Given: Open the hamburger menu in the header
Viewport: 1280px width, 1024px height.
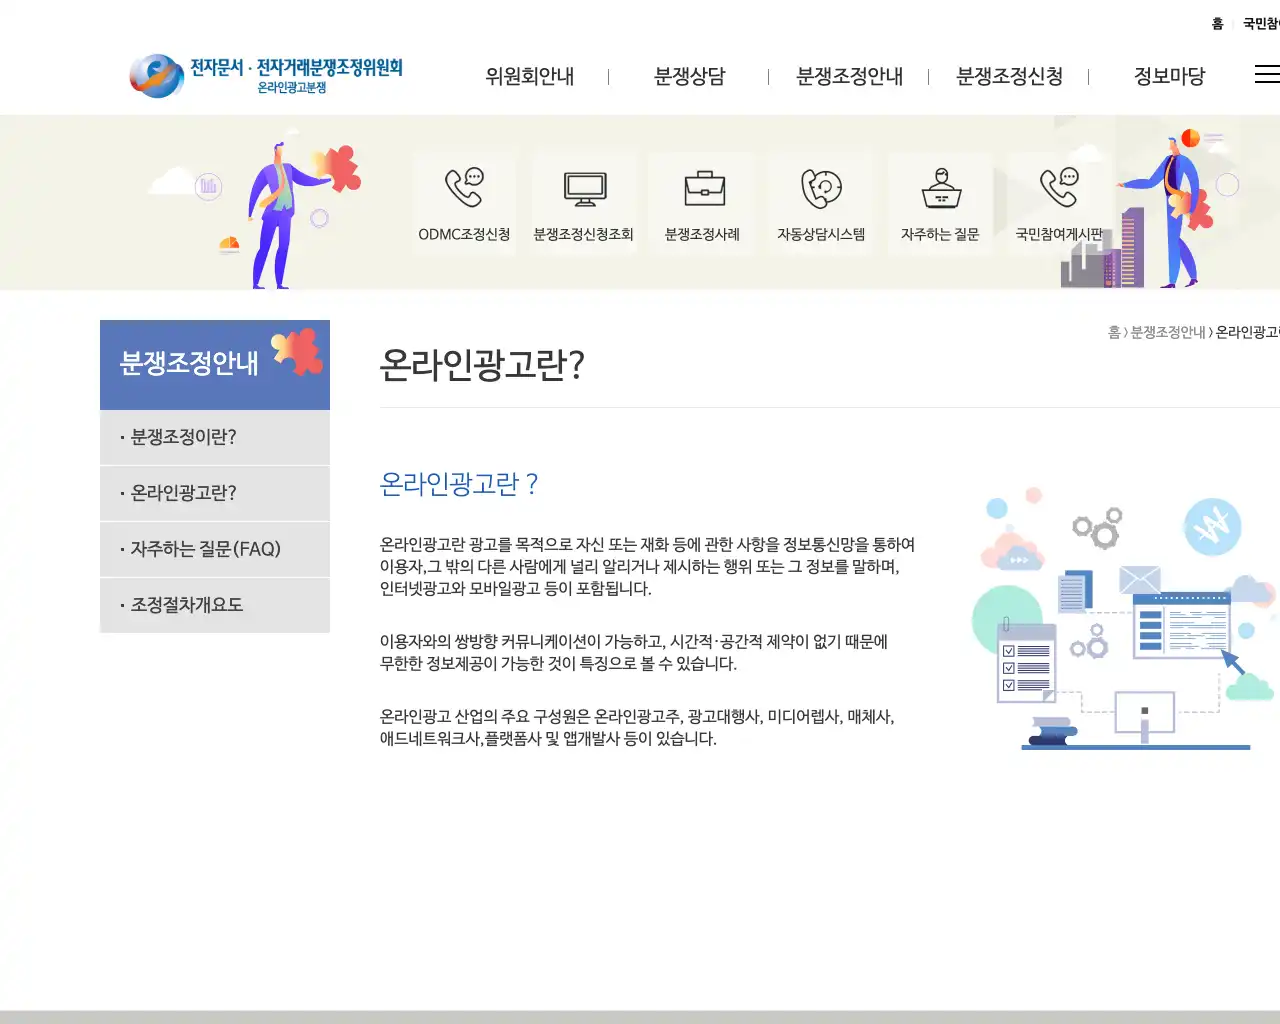Looking at the screenshot, I should point(1266,73).
